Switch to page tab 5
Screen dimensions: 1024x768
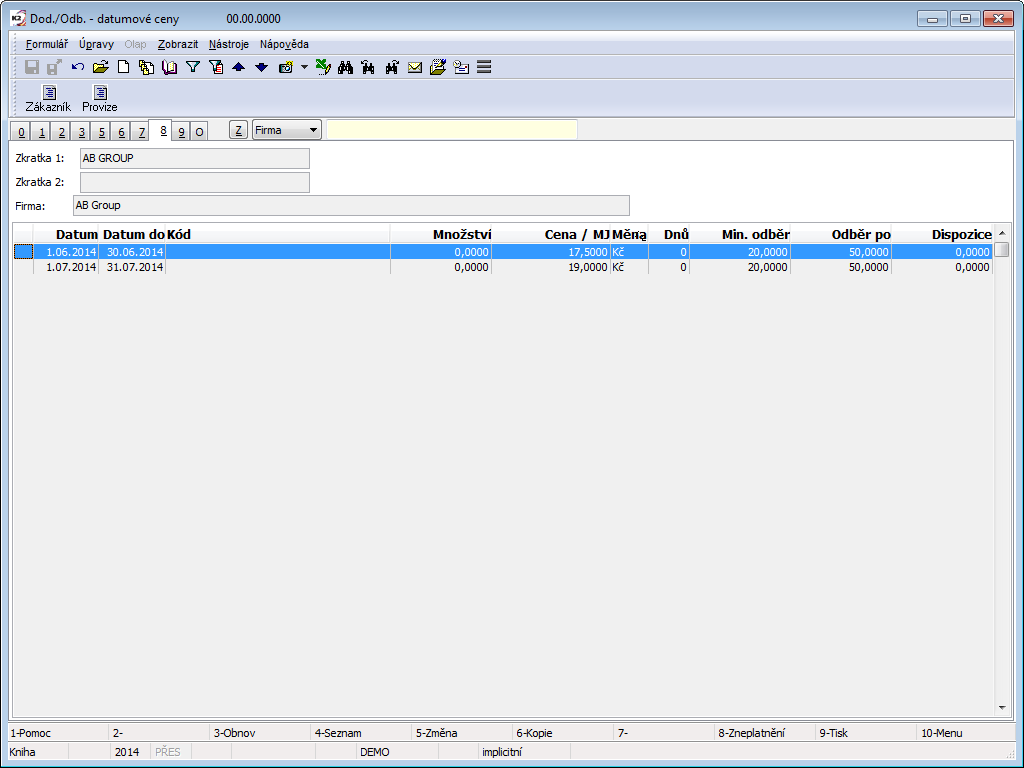[x=101, y=132]
